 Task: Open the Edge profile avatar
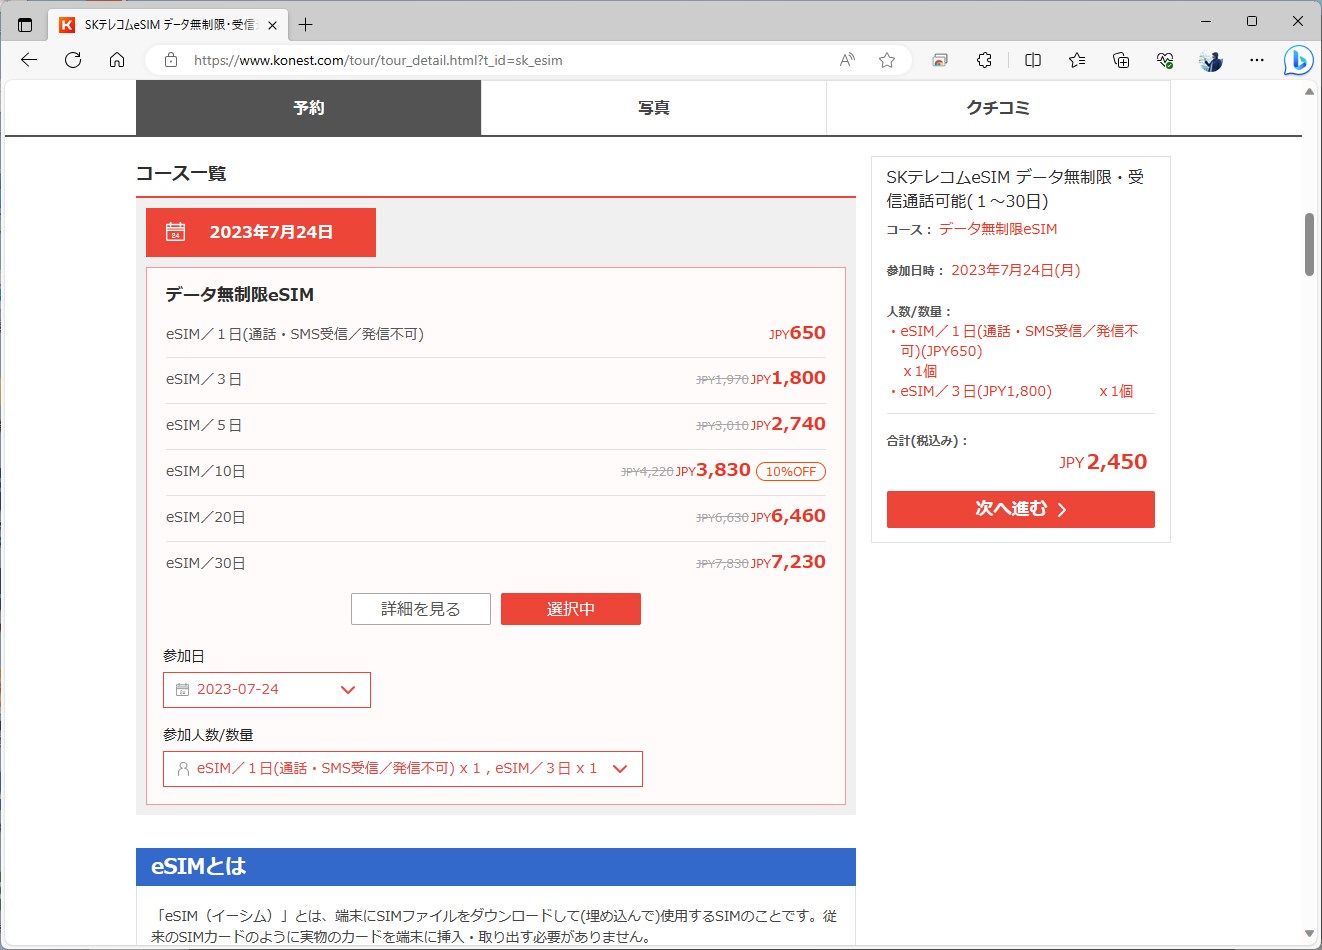1210,60
